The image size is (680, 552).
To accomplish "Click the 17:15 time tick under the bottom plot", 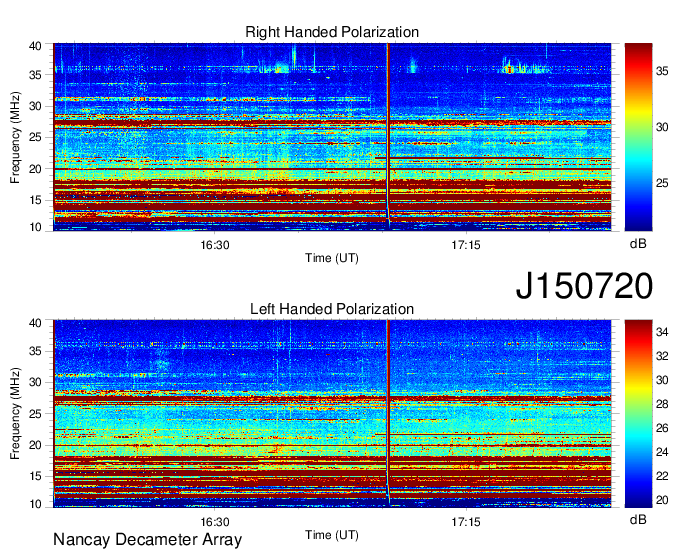I will [466, 522].
